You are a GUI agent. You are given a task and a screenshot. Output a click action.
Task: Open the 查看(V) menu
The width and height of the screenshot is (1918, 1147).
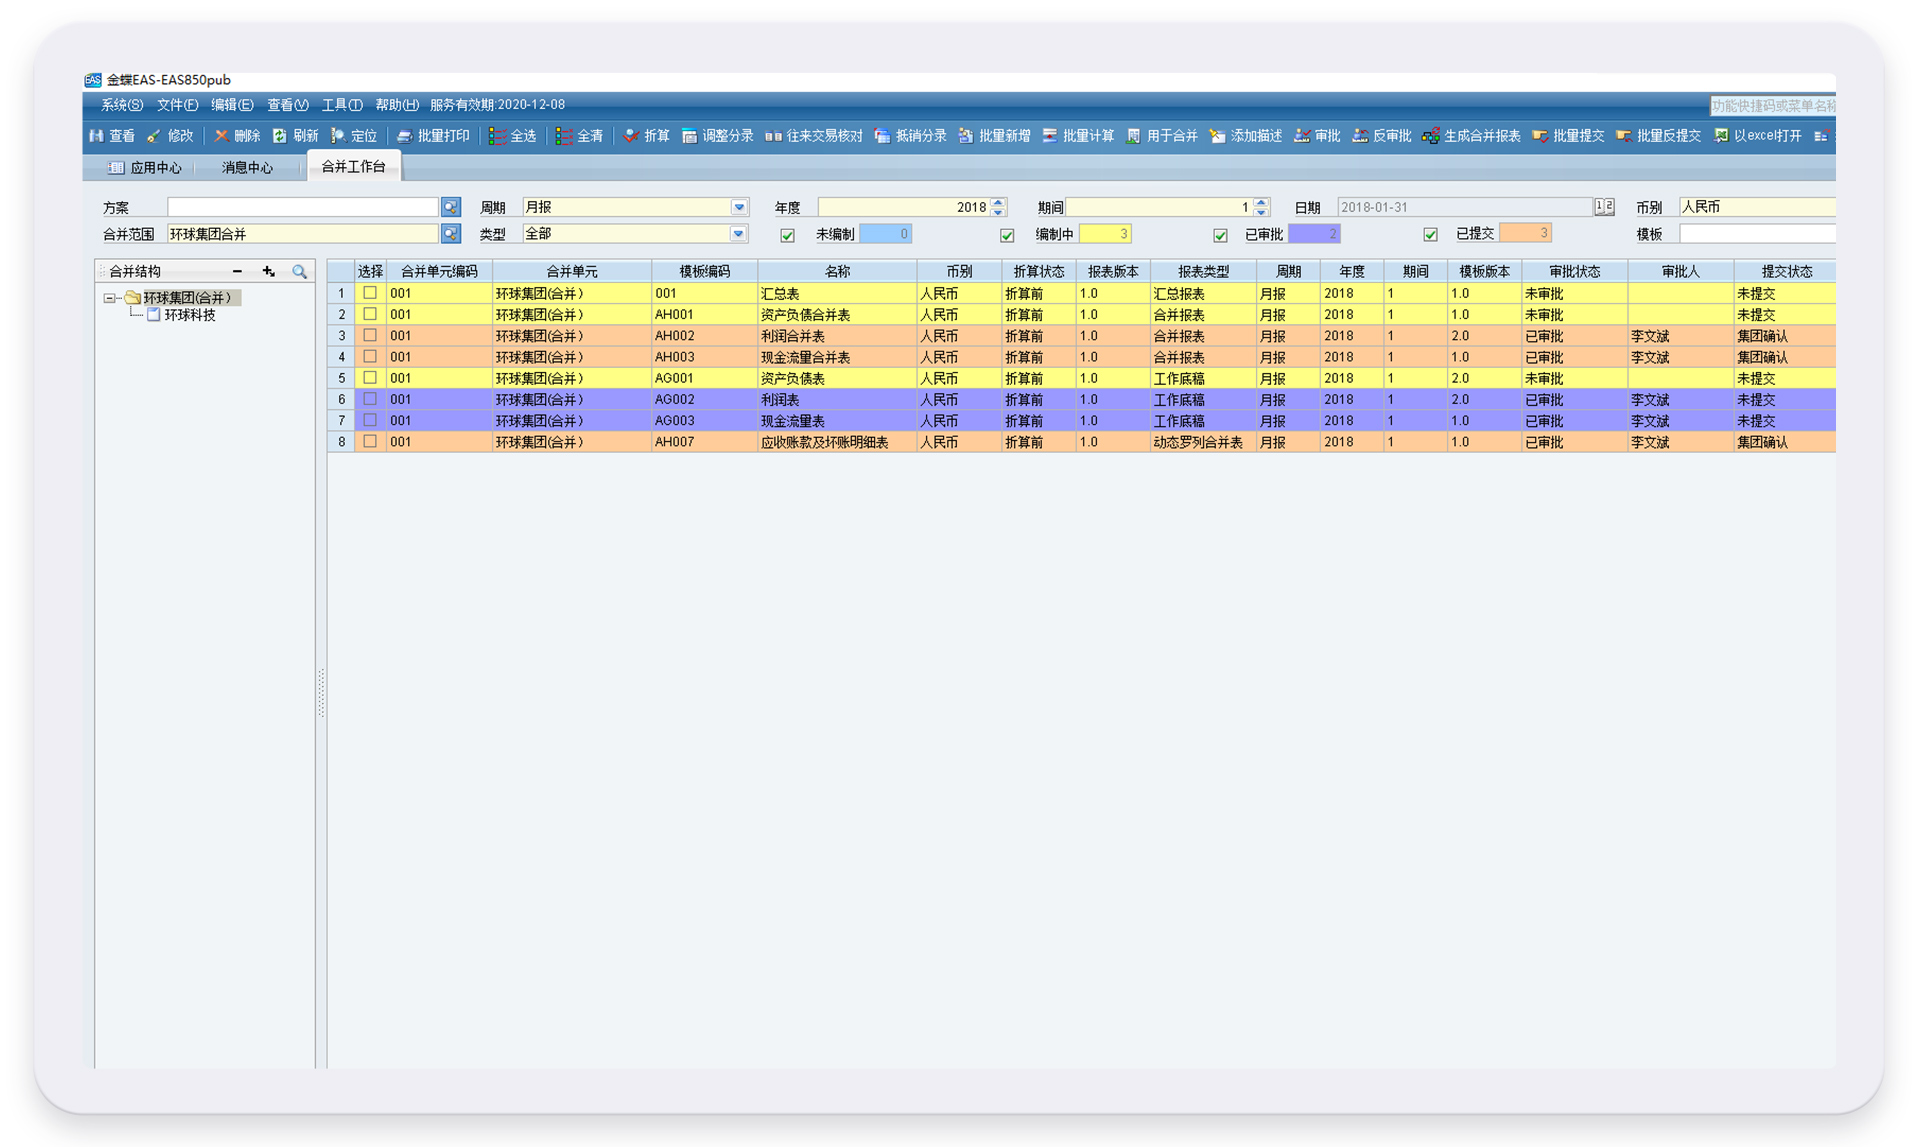pos(288,104)
